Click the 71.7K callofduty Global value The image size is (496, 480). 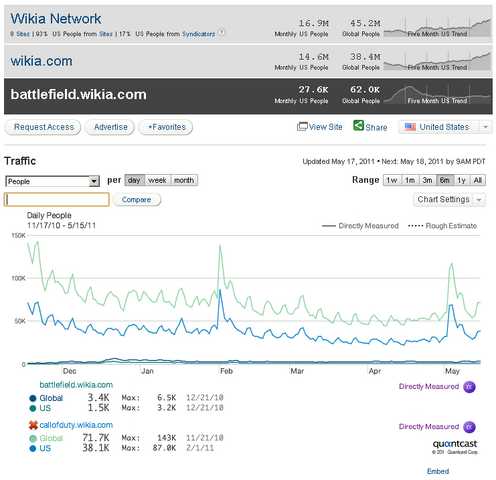(96, 438)
